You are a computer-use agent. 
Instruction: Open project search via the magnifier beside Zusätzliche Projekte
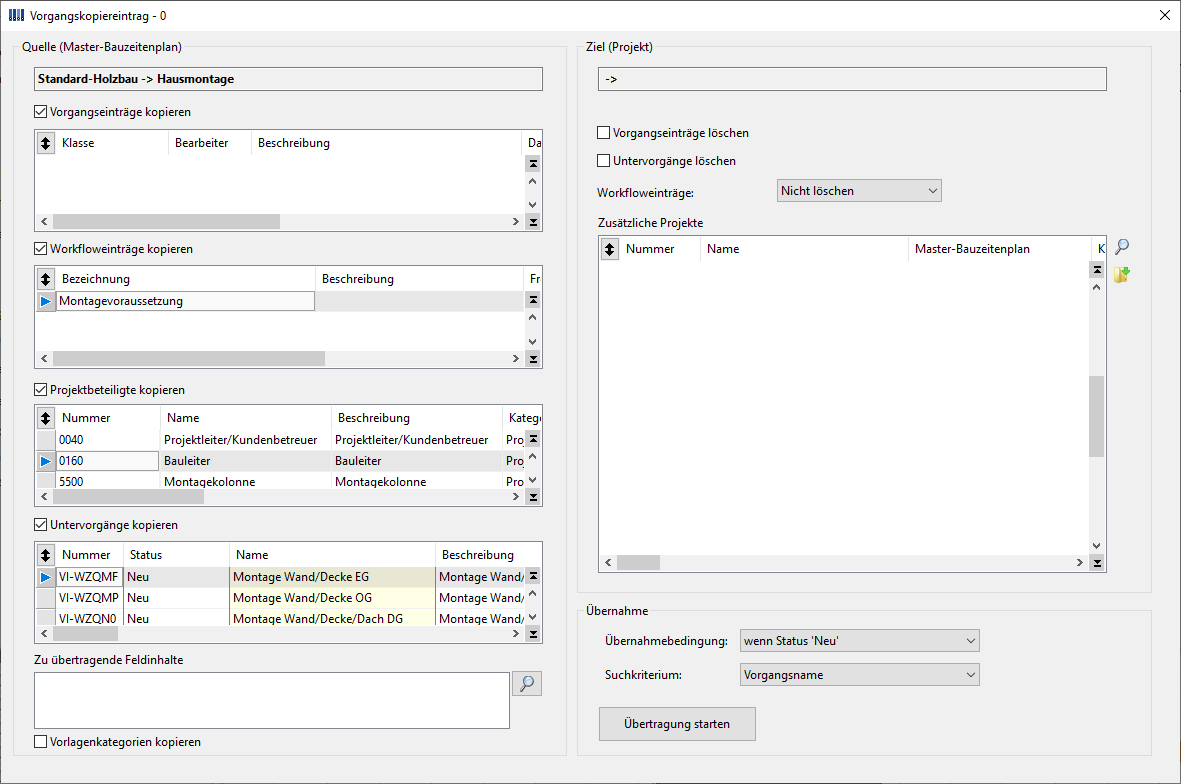[x=1122, y=246]
